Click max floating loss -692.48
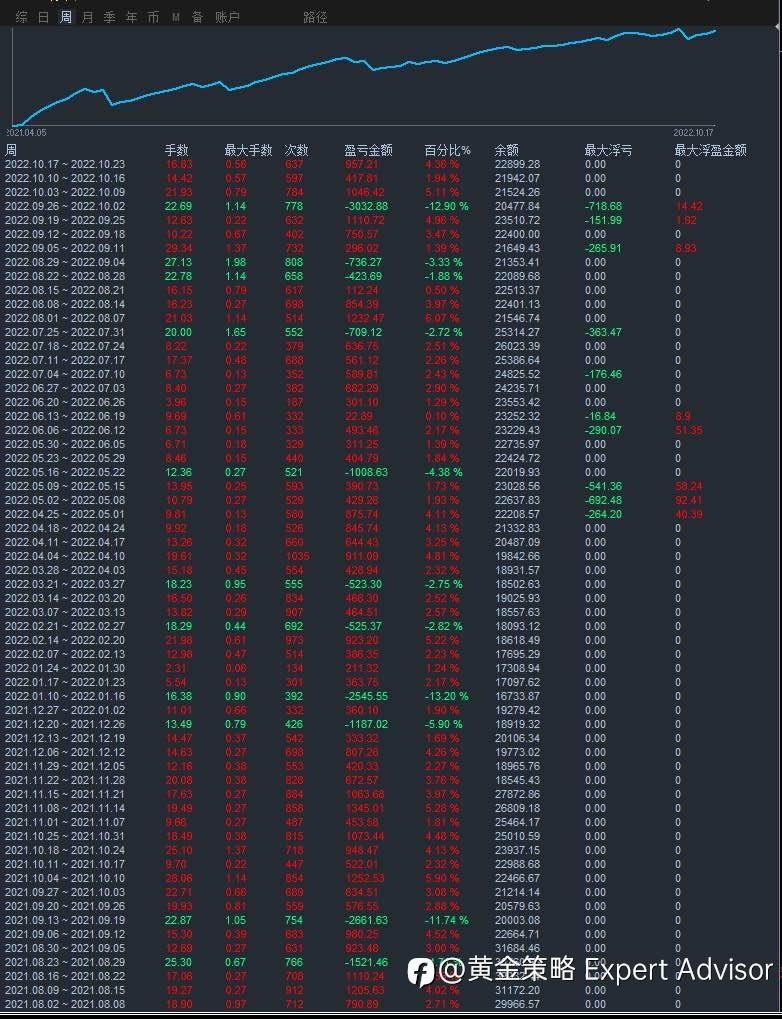Image resolution: width=782 pixels, height=1019 pixels. [x=603, y=500]
